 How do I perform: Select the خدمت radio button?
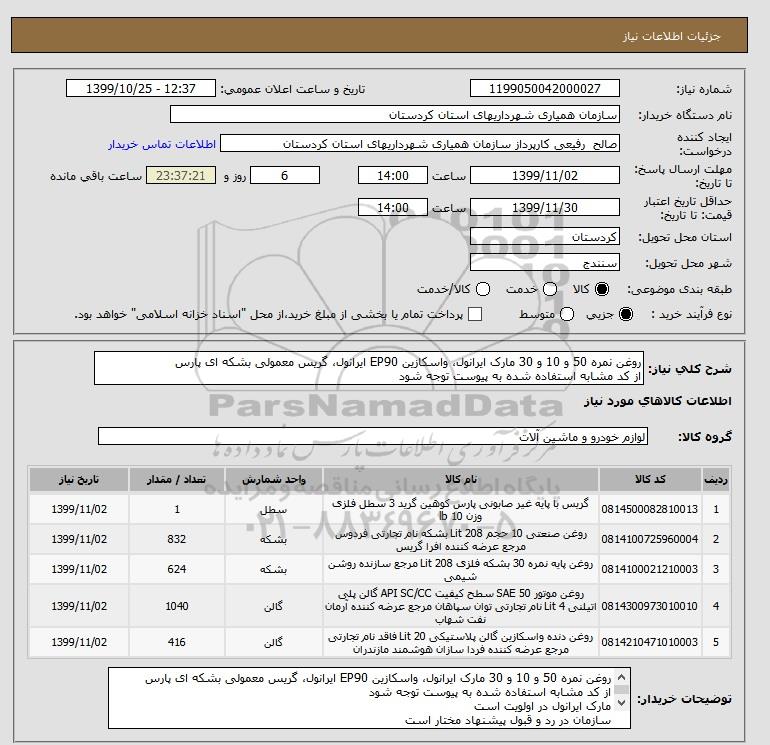[x=550, y=289]
